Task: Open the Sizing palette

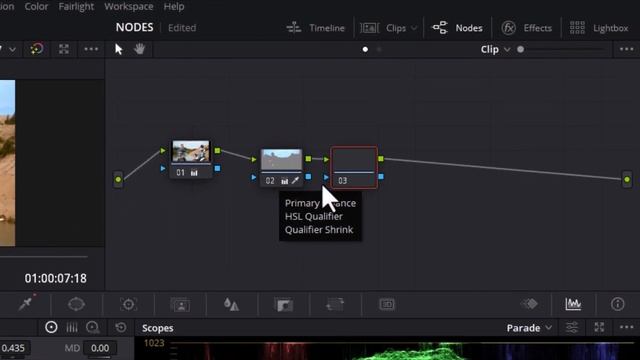Action: (x=335, y=304)
